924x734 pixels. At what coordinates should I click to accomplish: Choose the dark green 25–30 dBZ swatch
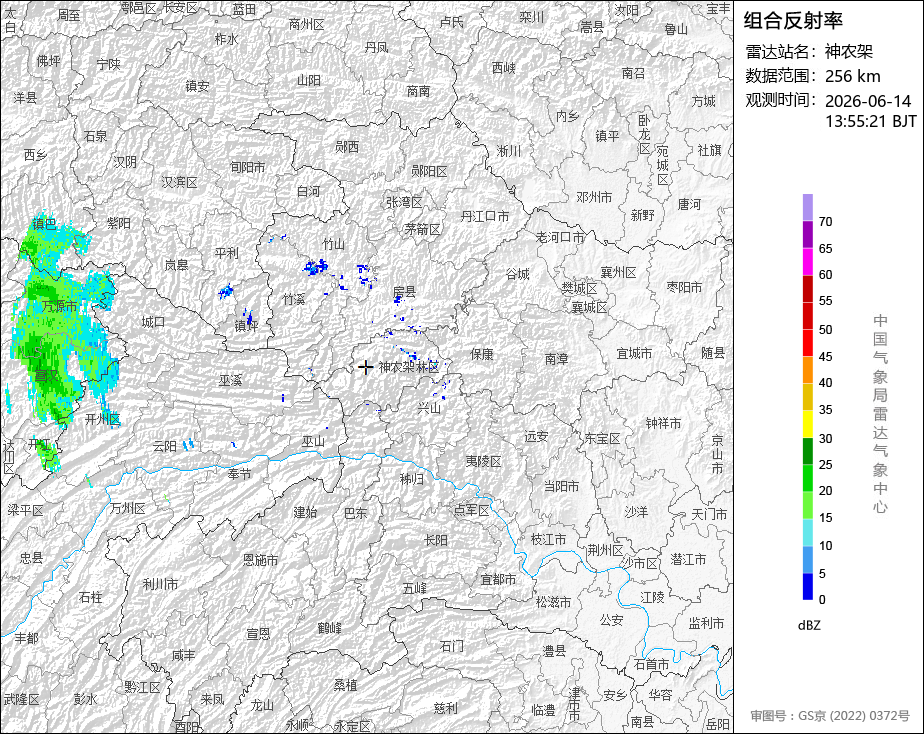(807, 451)
